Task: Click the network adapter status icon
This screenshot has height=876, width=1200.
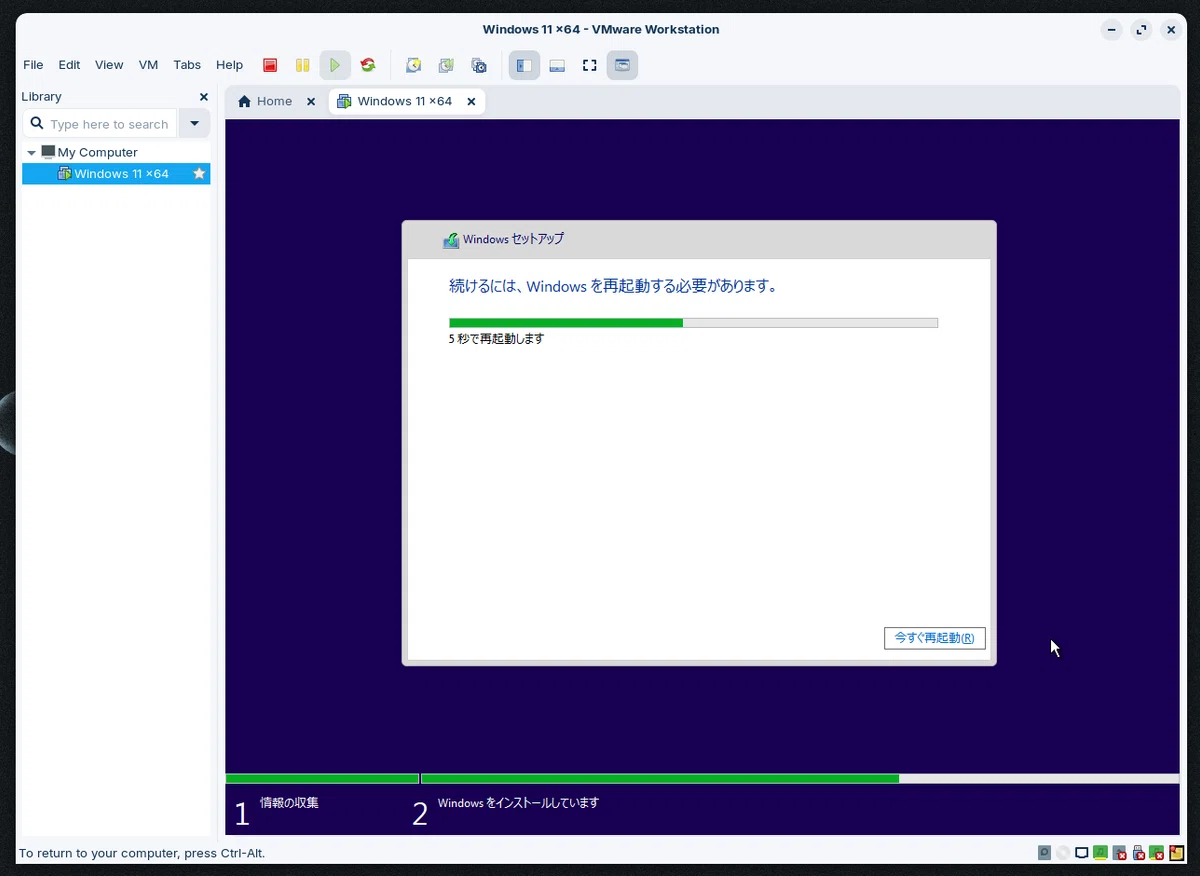Action: (1082, 853)
